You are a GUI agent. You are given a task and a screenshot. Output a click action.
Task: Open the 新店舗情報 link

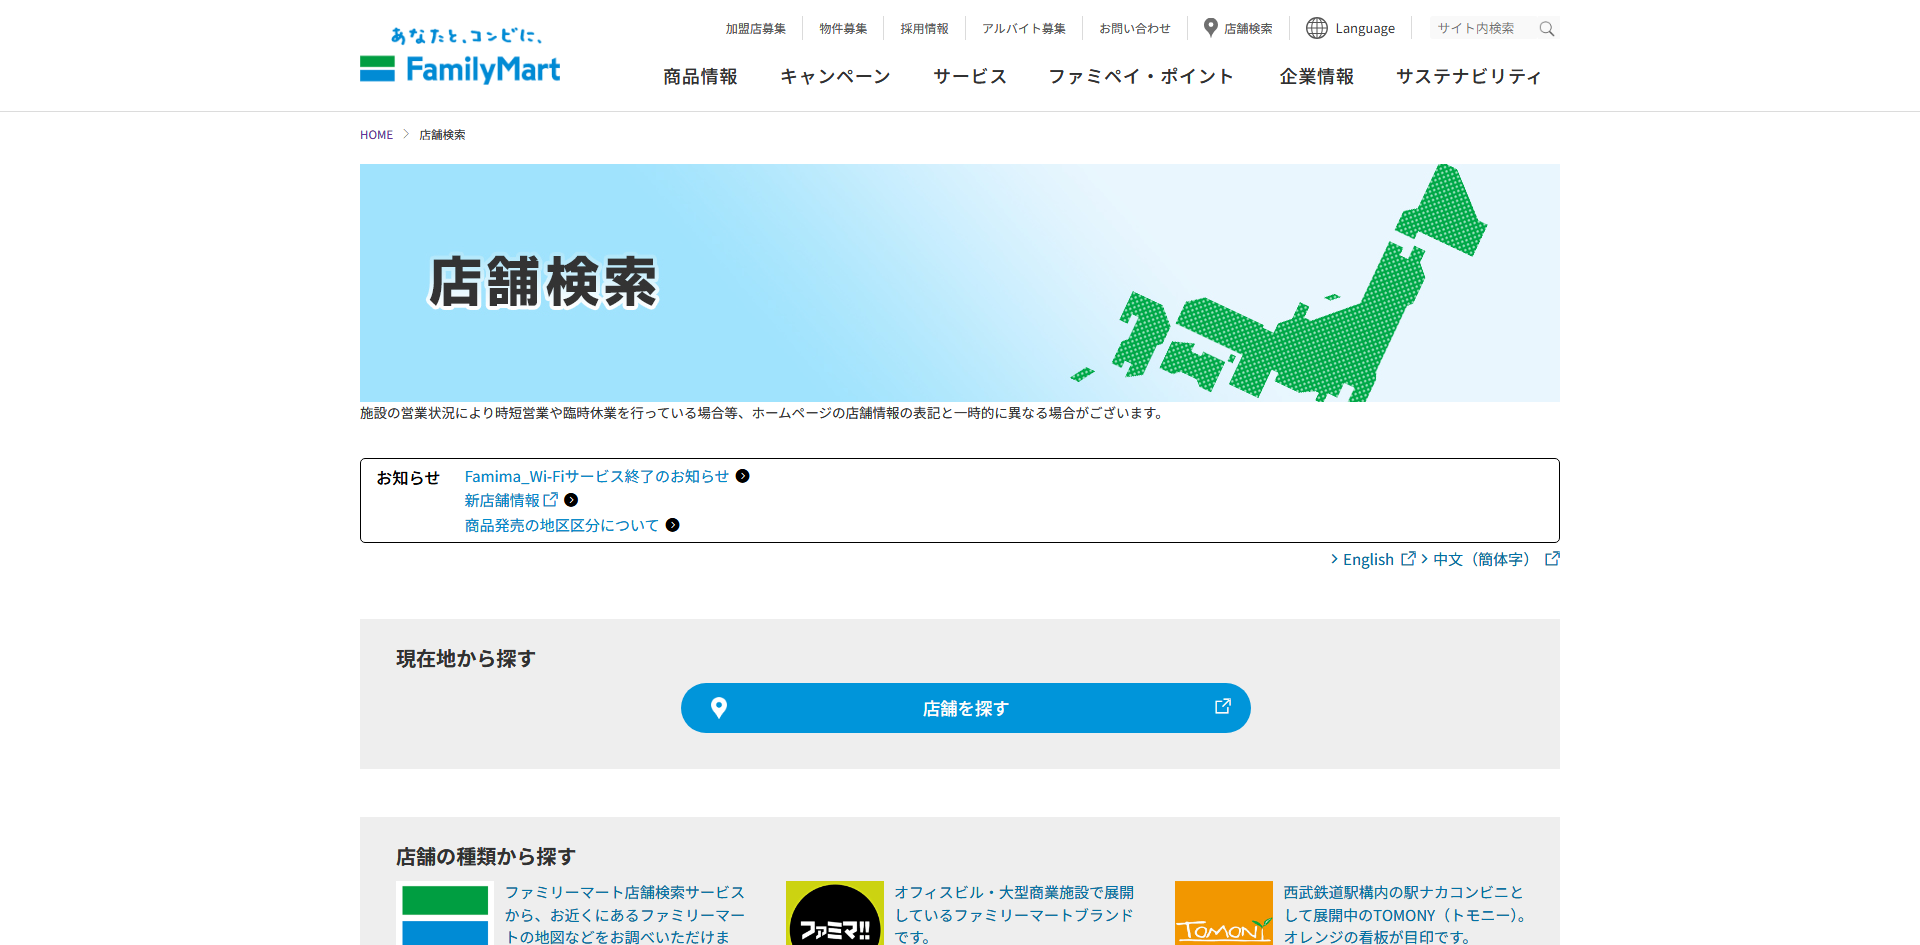(x=502, y=500)
